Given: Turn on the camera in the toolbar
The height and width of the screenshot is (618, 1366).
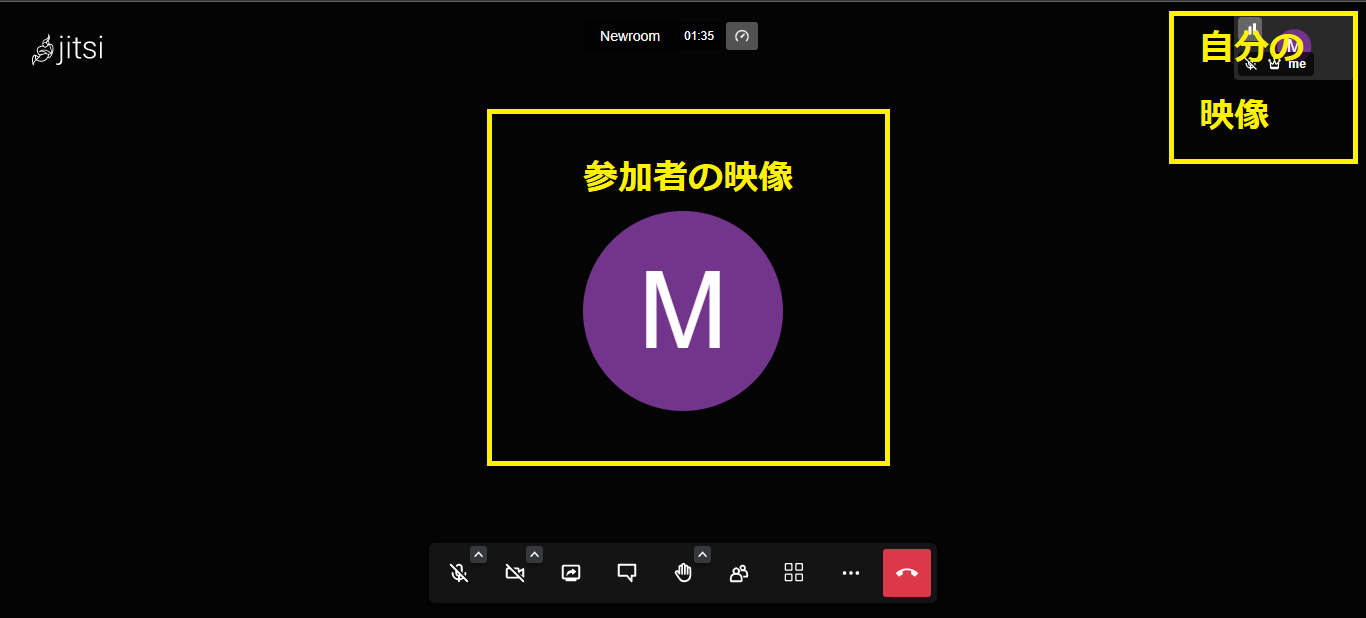Looking at the screenshot, I should click(x=515, y=573).
